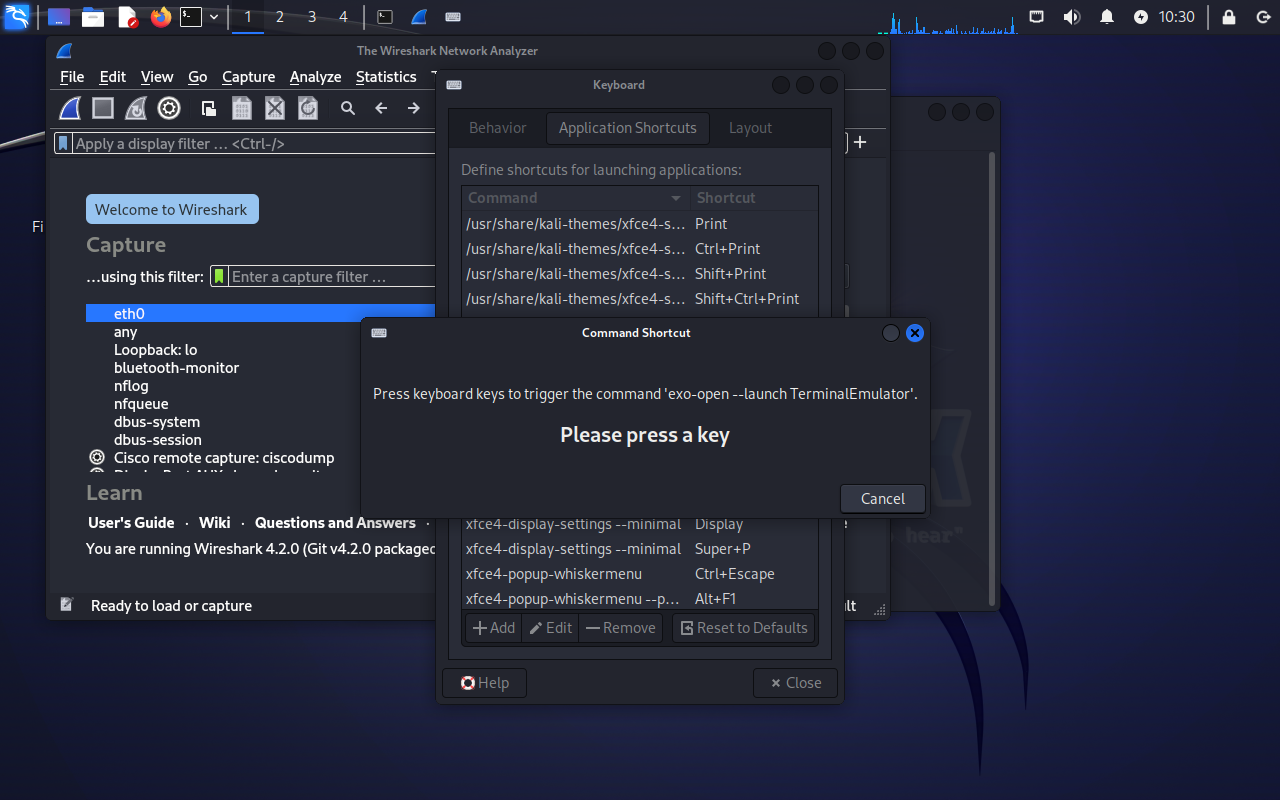Select the eth0 interface
Screen dimensions: 1280x800
click(x=262, y=313)
